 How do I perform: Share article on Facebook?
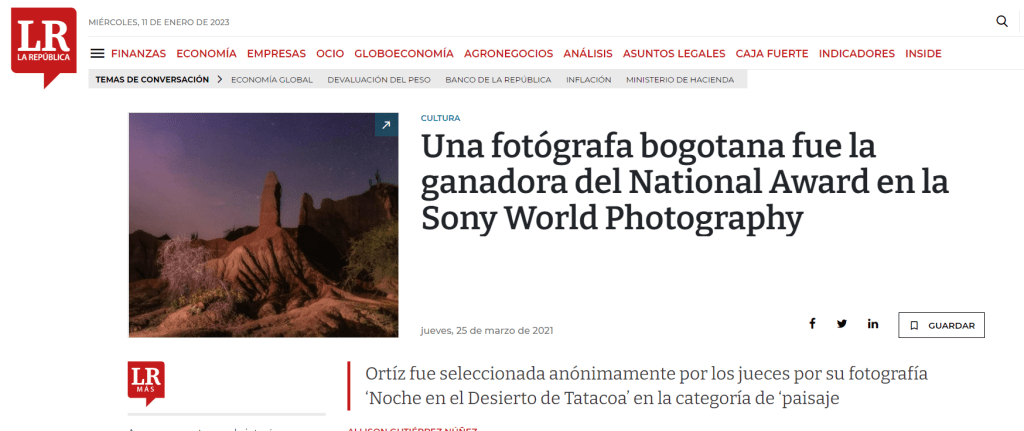click(812, 324)
